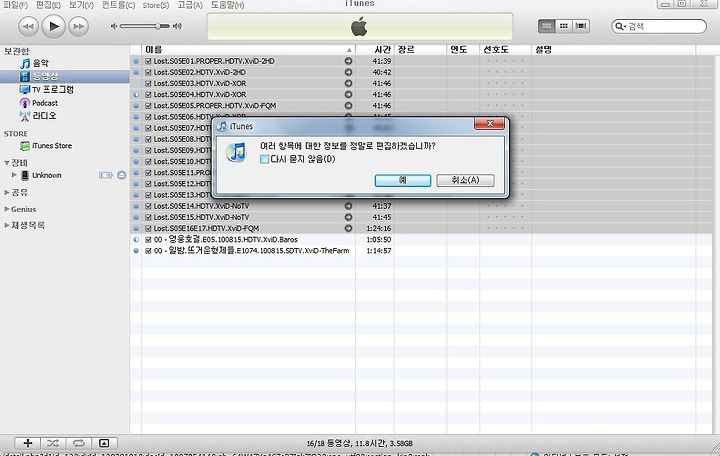Show the artwork viewer button
The width and height of the screenshot is (720, 456).
104,443
